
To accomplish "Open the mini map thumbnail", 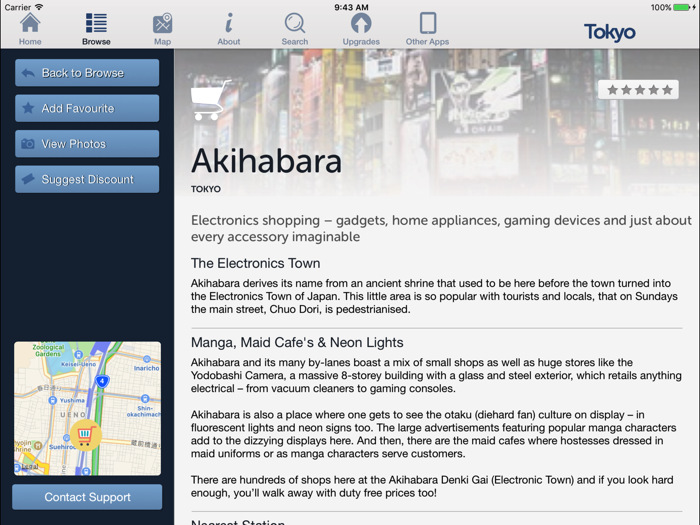I will [x=88, y=408].
